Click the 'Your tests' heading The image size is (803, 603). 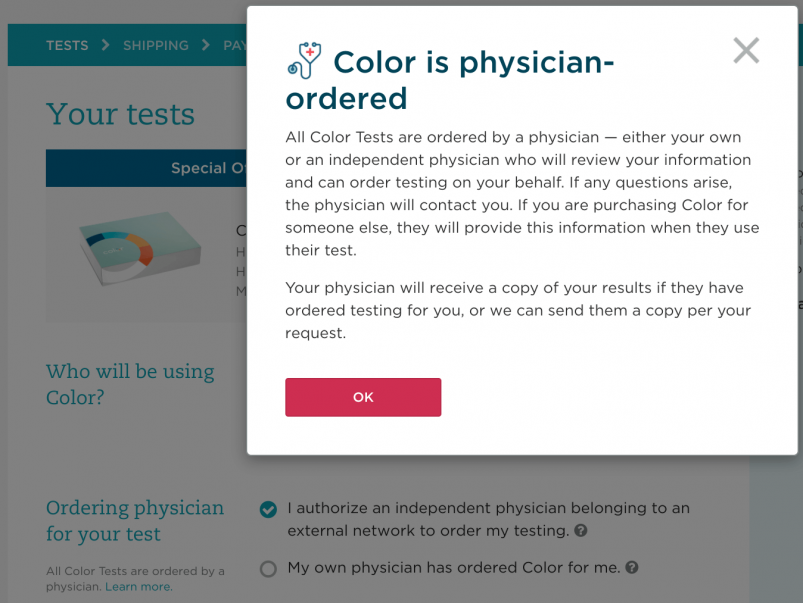[x=120, y=114]
